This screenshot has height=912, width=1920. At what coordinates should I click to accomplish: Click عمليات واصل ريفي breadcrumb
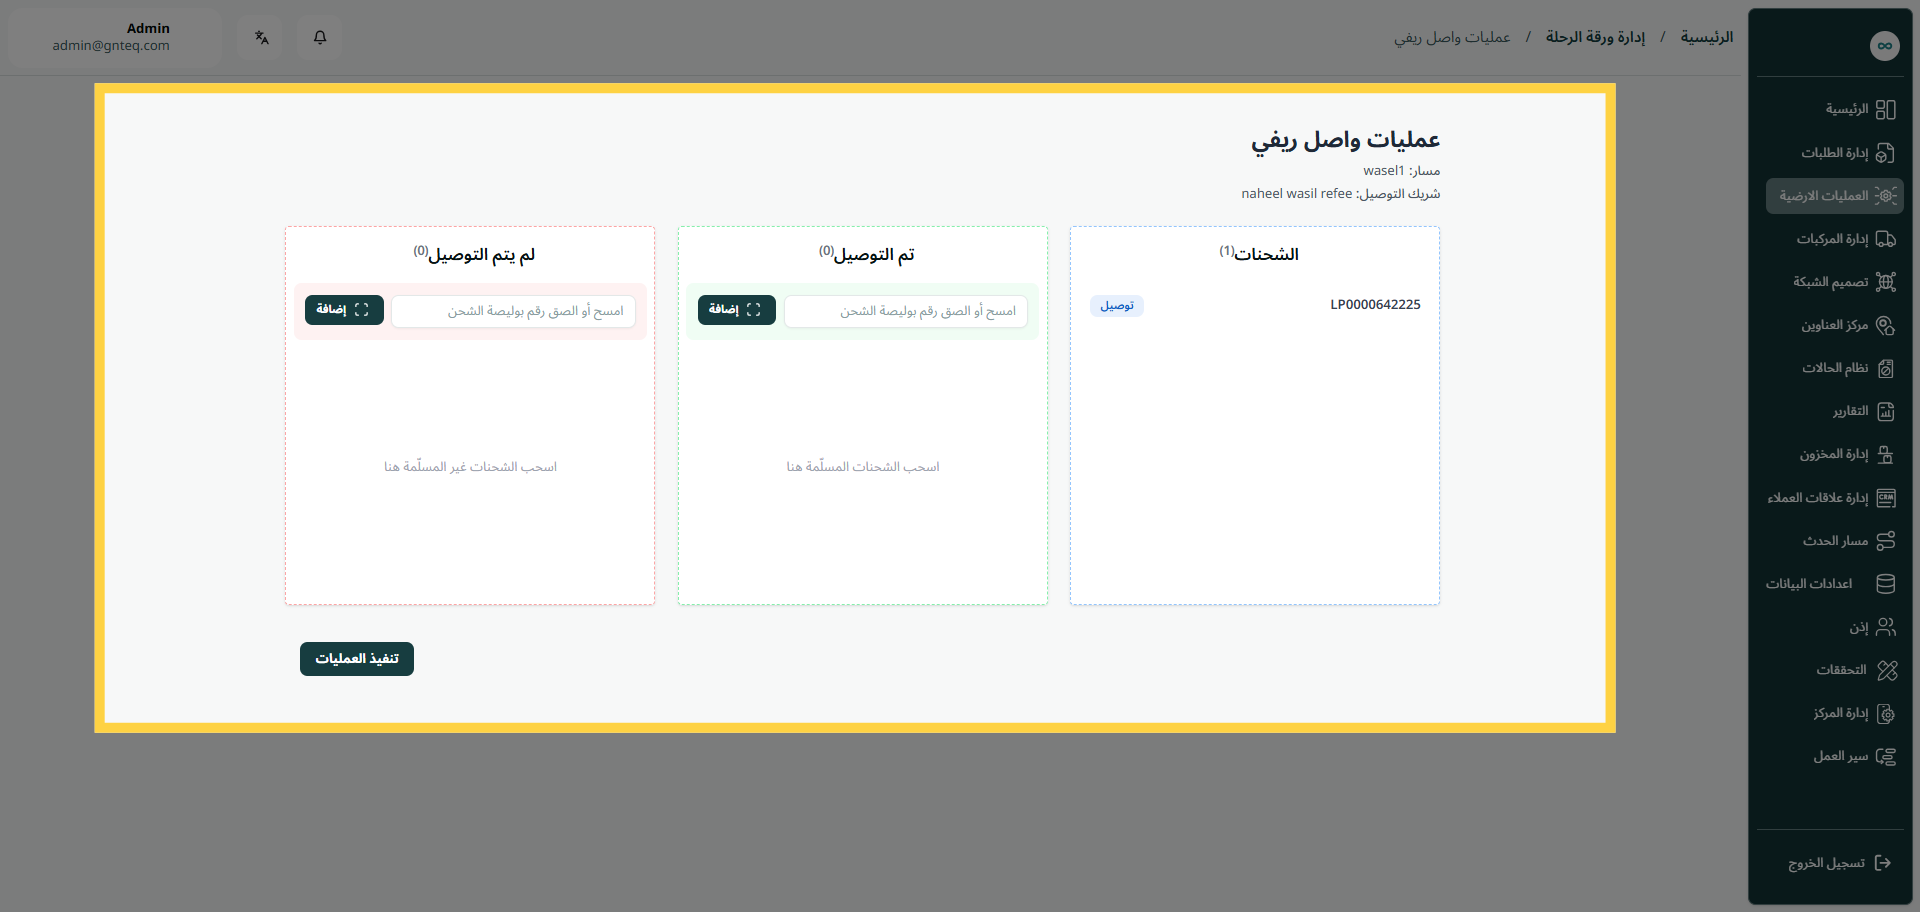[1452, 37]
